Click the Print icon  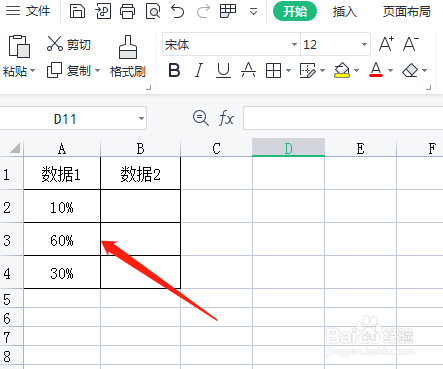128,11
